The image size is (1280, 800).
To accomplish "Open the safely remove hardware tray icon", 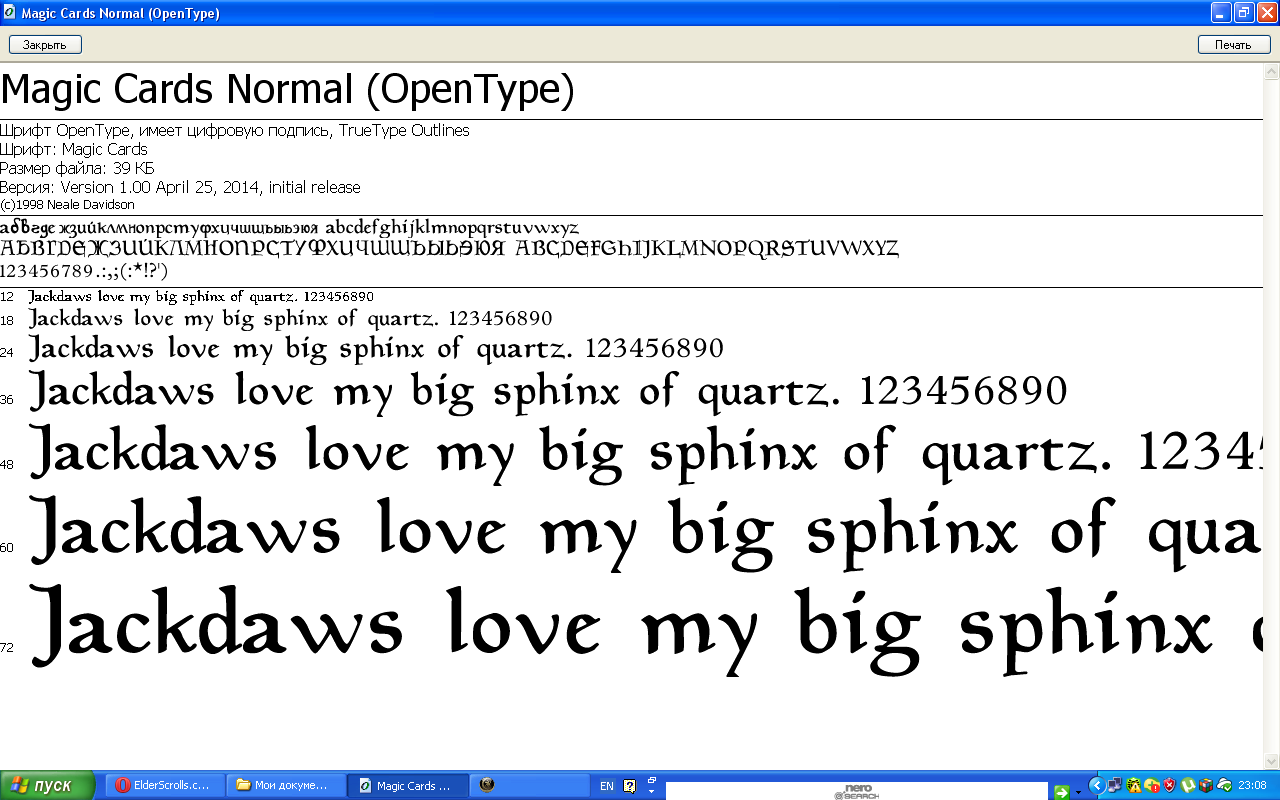I will (x=1224, y=786).
